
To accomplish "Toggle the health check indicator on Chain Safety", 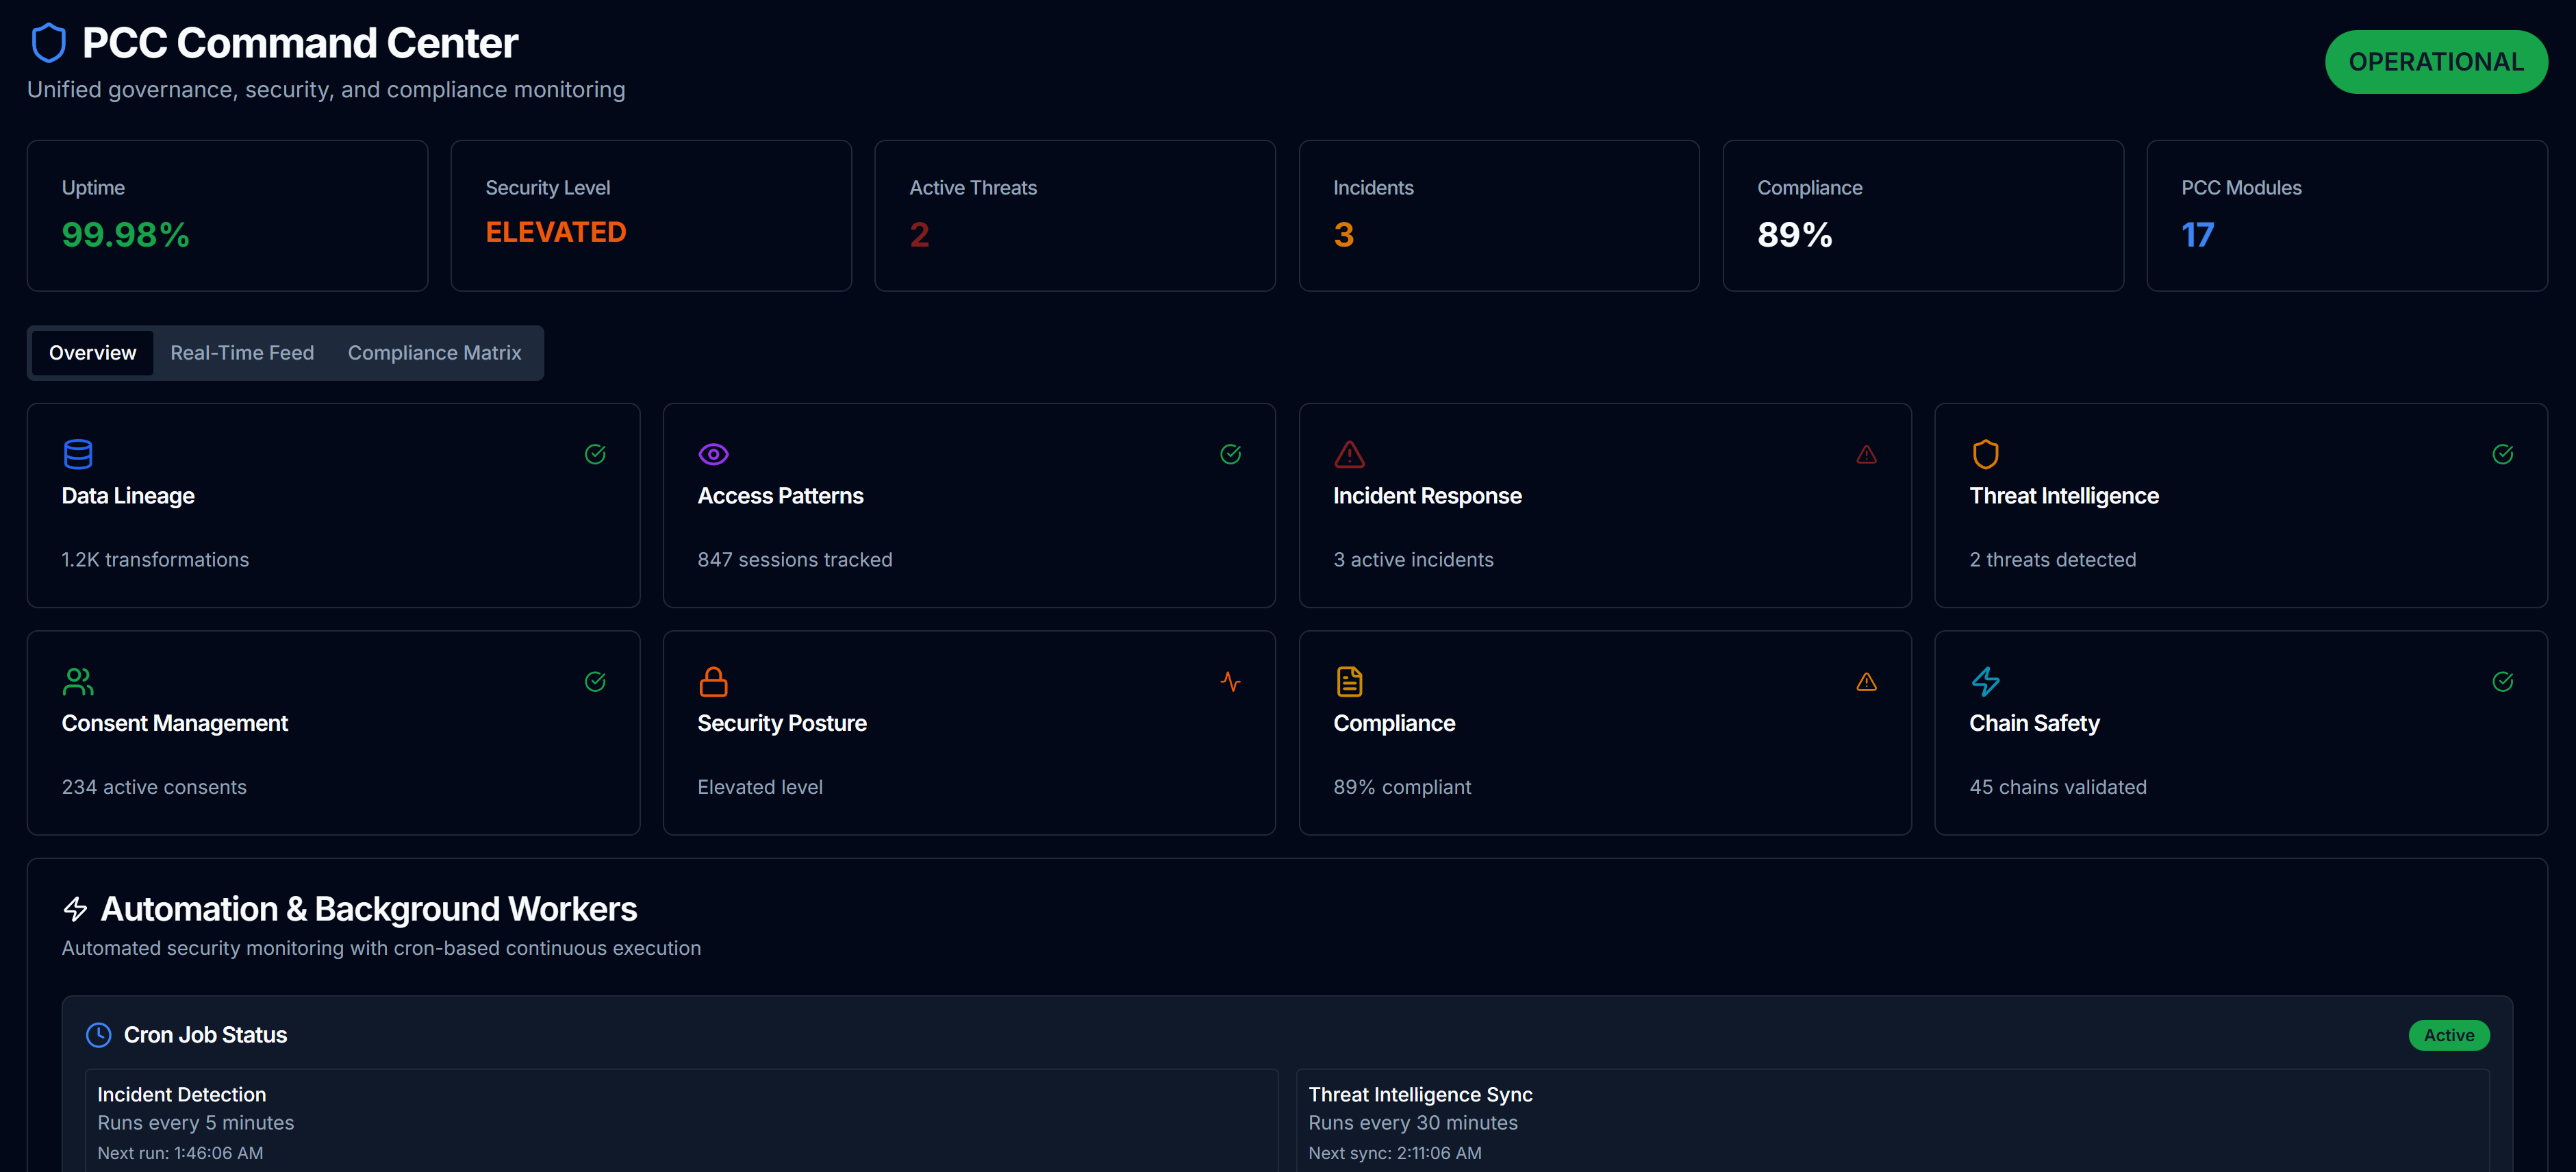I will [x=2504, y=681].
